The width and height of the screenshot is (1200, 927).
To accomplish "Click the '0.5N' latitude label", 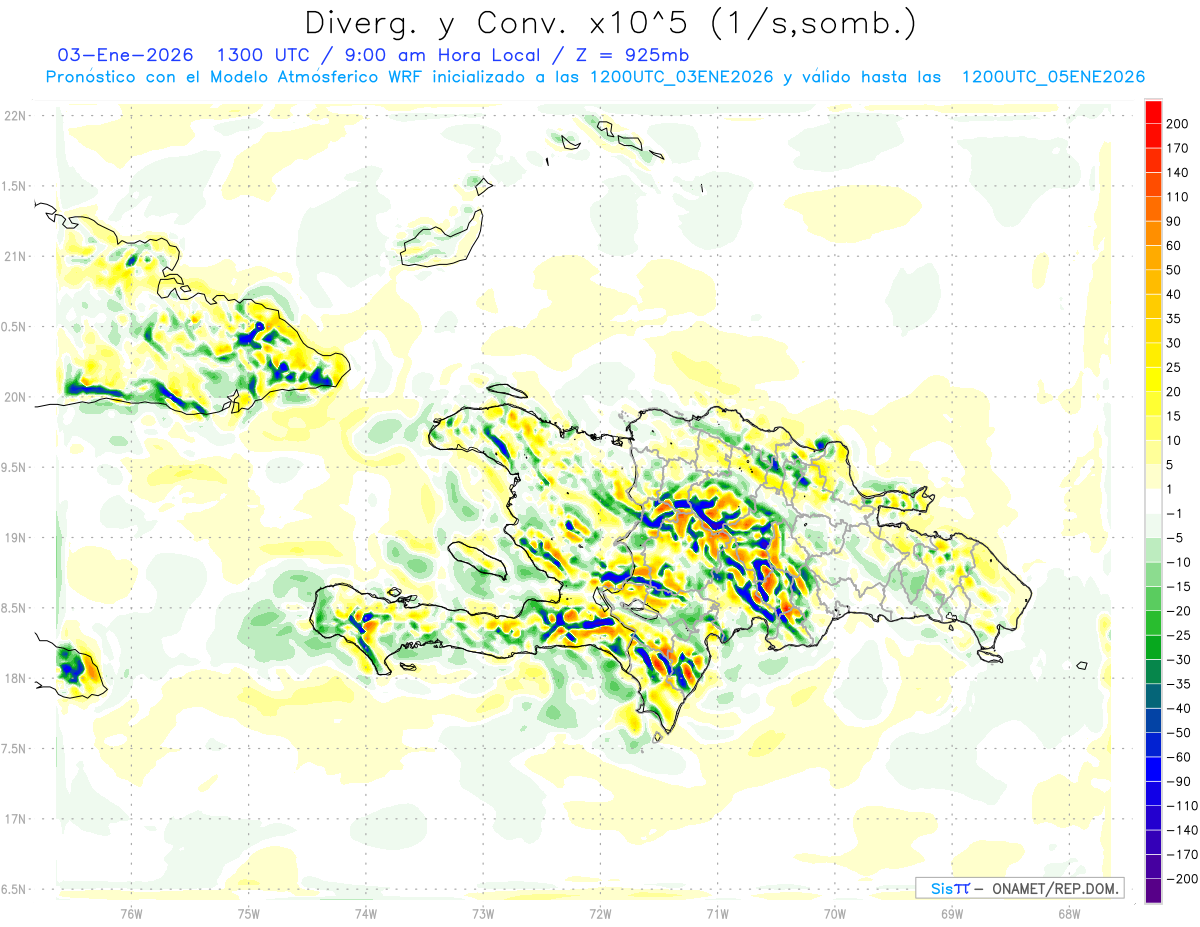I will (15, 327).
